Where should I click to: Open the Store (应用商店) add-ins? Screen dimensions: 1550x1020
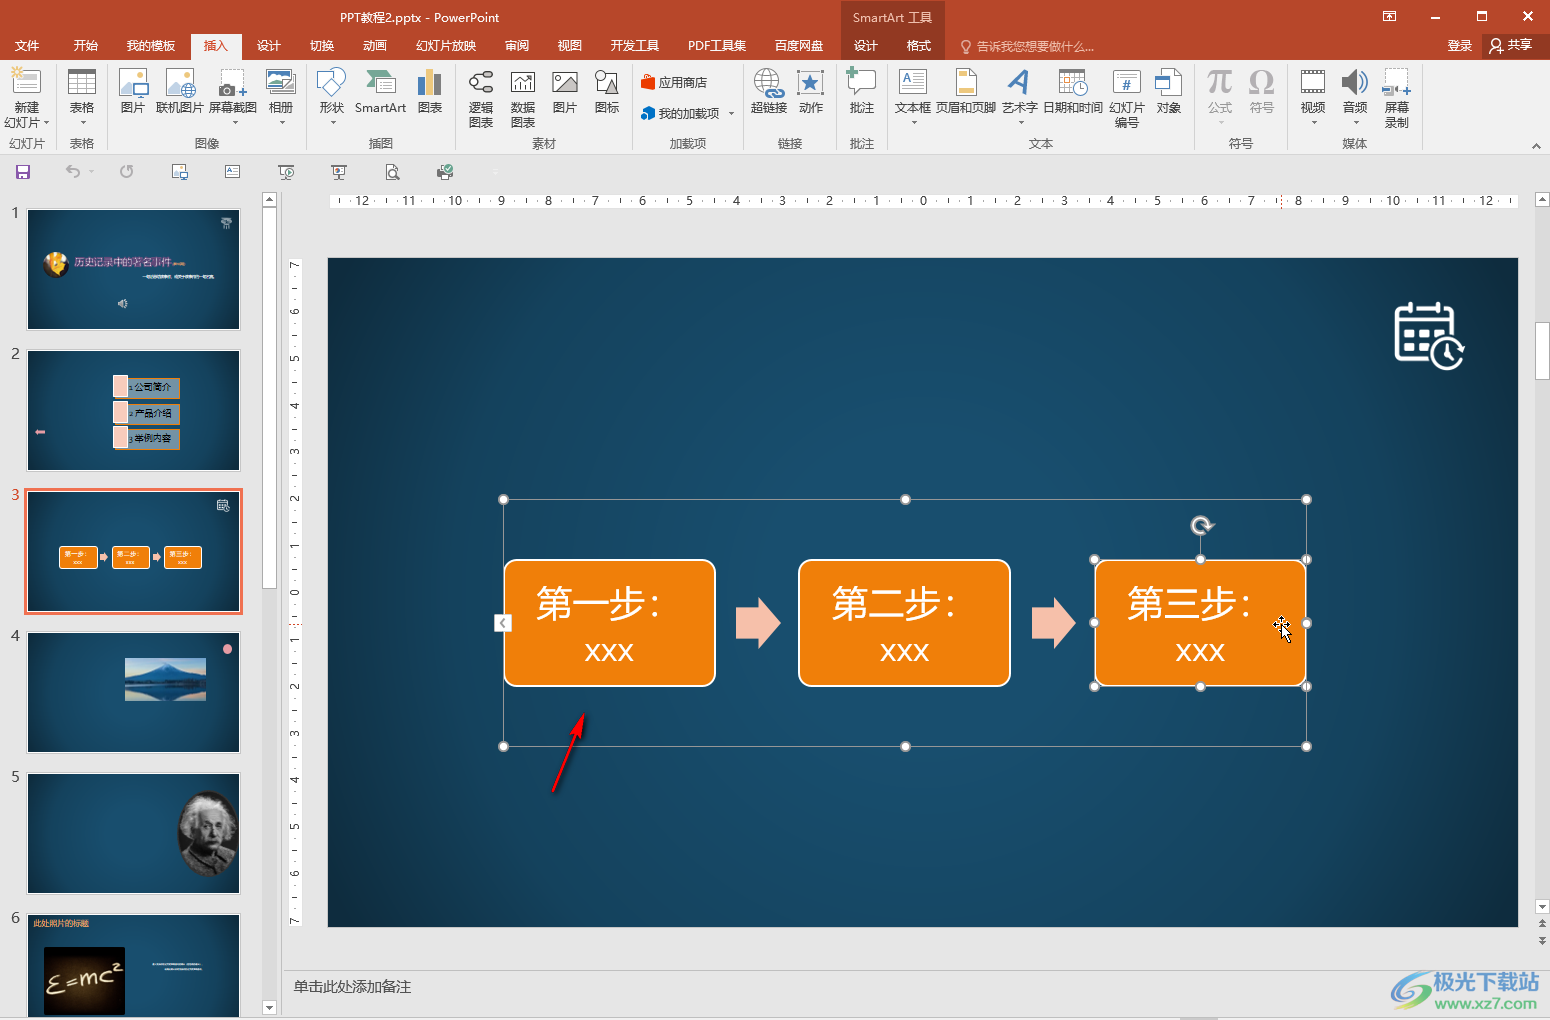(674, 82)
